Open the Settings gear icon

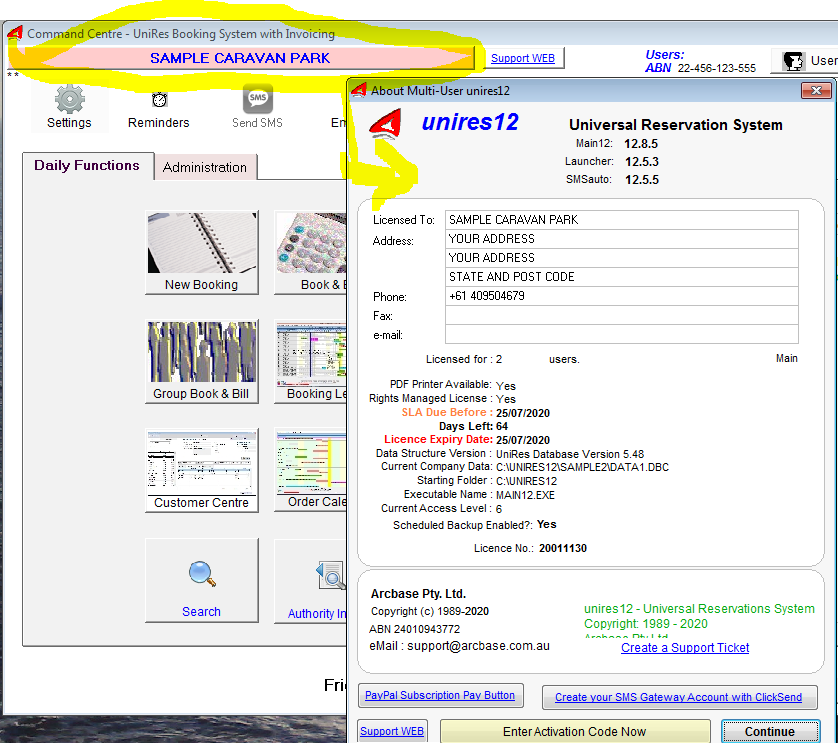pos(69,100)
